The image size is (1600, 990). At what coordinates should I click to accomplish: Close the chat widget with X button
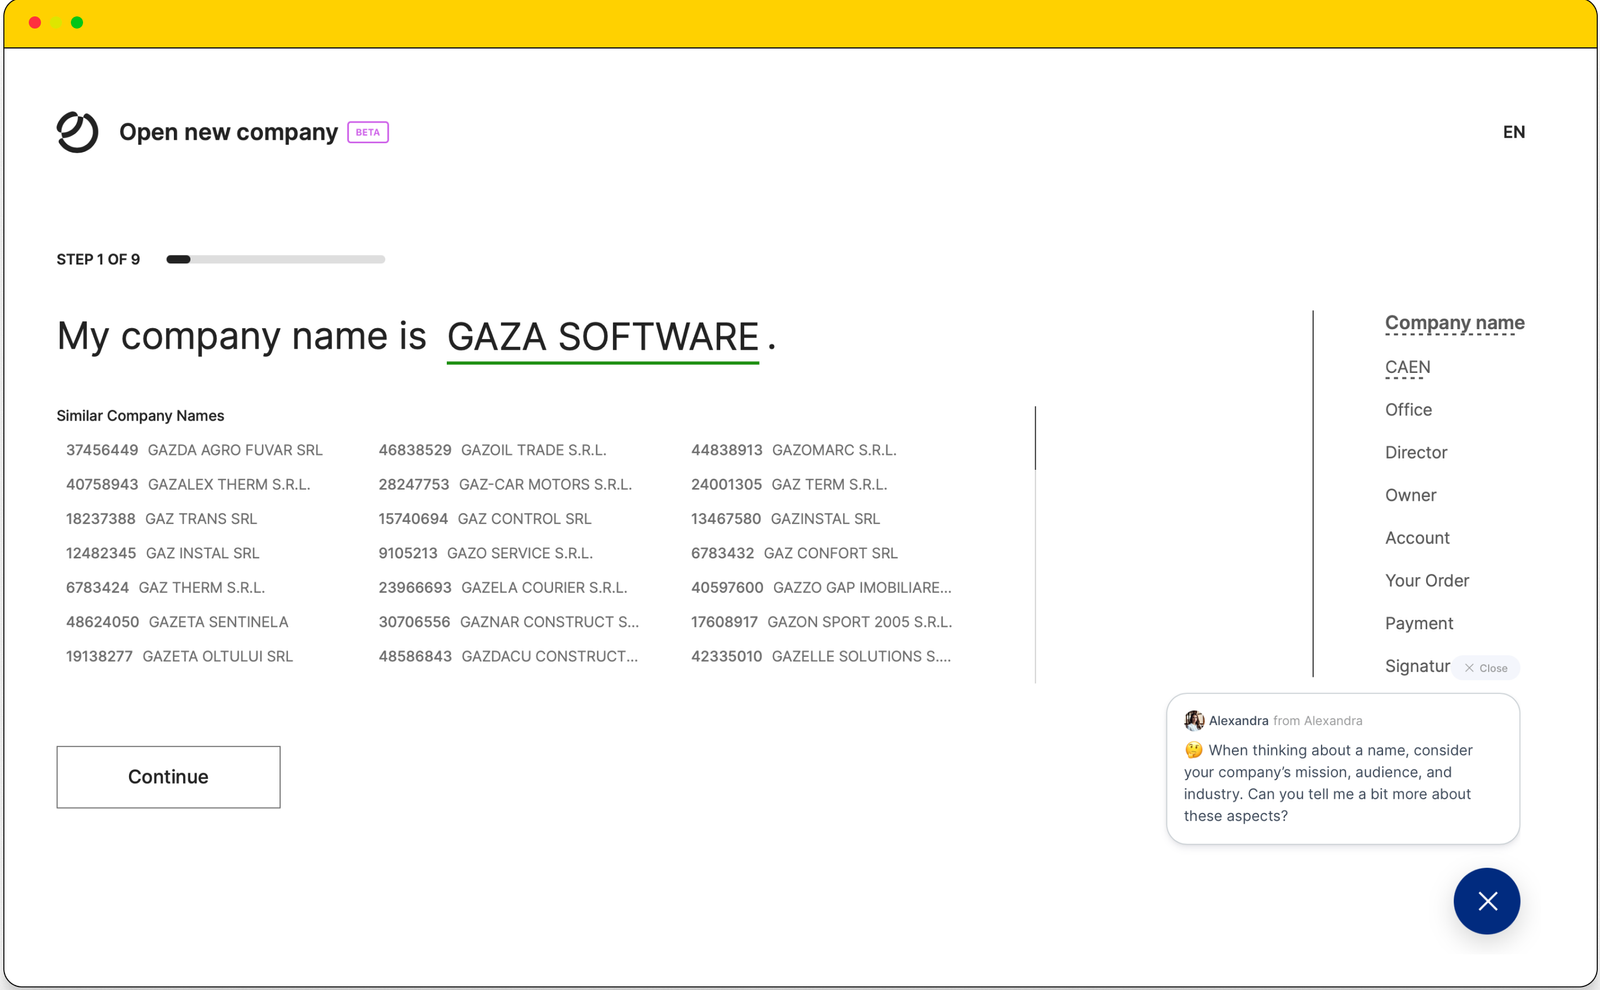pyautogui.click(x=1486, y=901)
